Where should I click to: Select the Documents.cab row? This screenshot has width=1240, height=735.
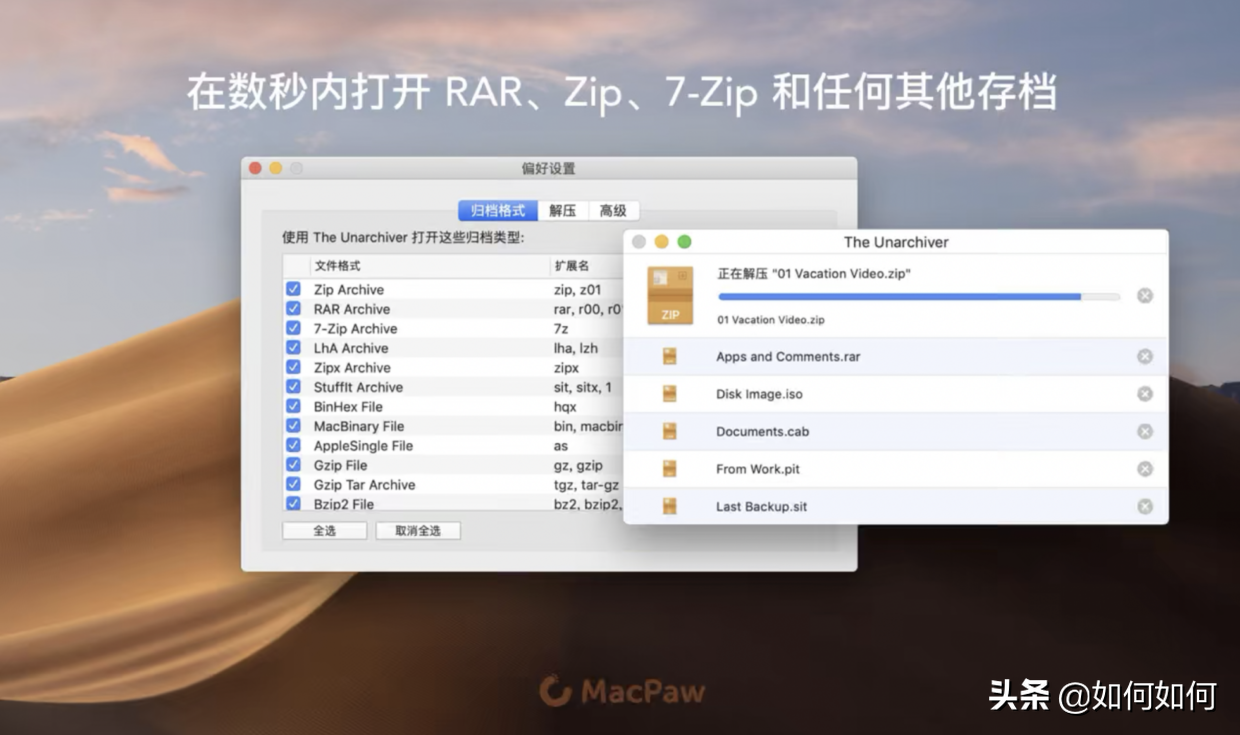(896, 431)
